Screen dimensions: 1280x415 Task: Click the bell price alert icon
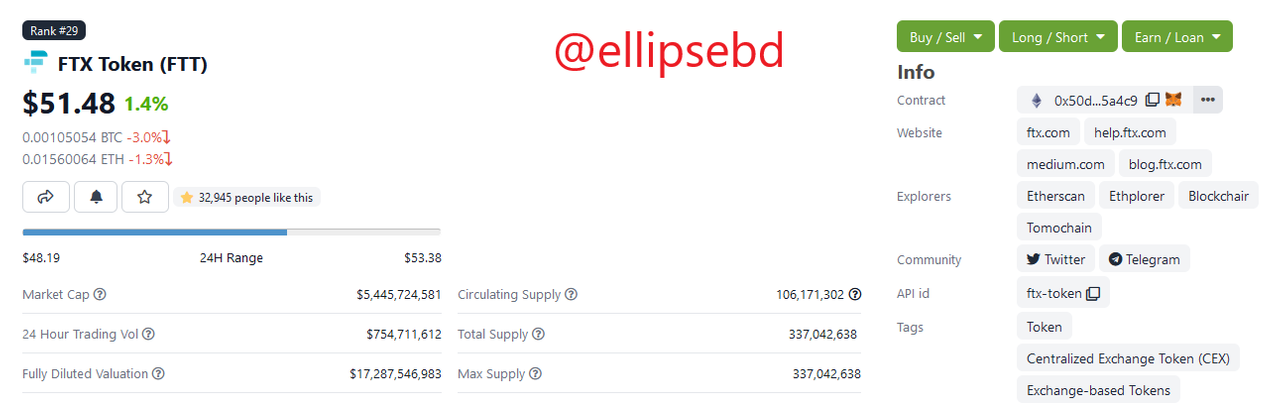coord(96,197)
